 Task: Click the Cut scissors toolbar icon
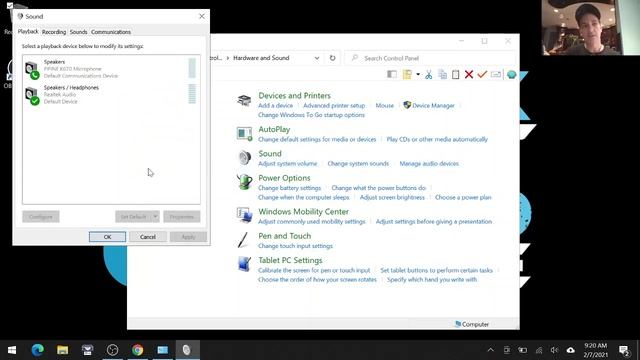tap(429, 74)
